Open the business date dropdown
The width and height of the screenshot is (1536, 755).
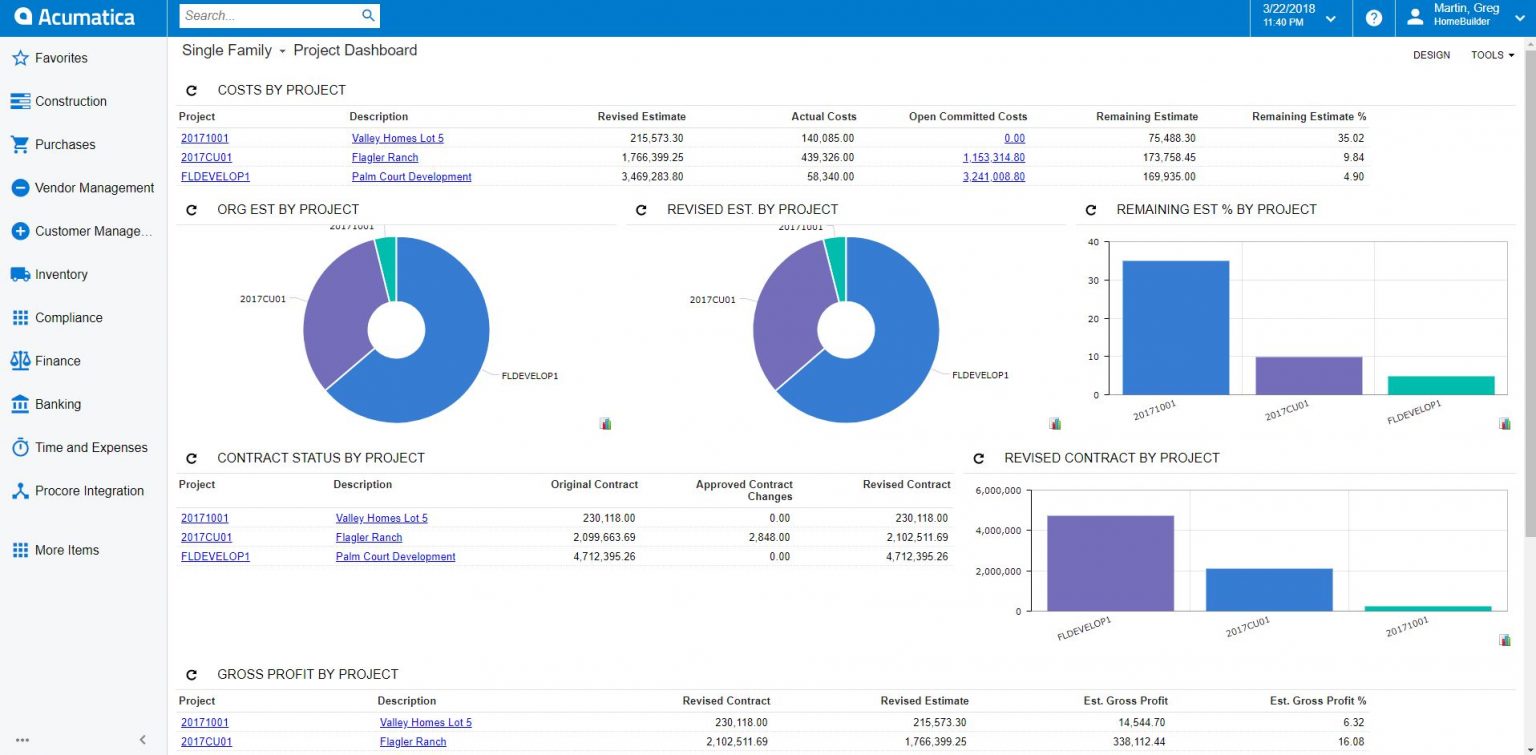tap(1331, 17)
